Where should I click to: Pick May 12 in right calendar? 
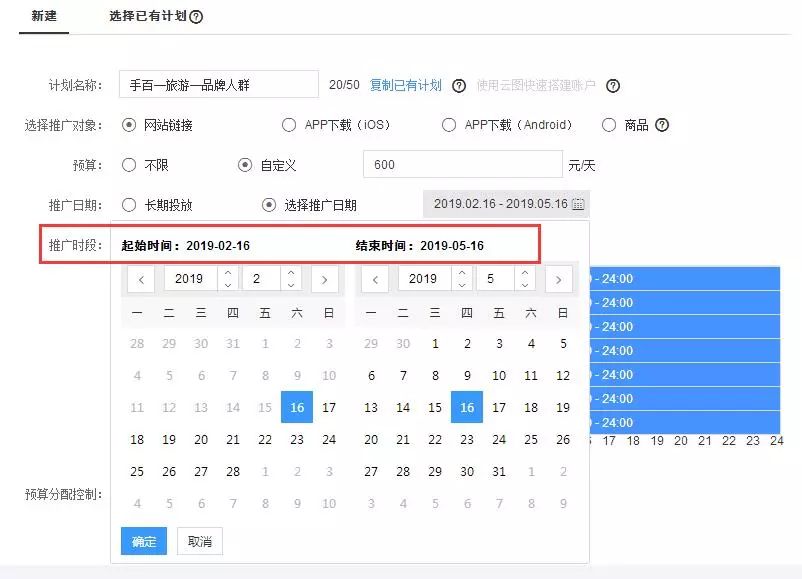(x=563, y=376)
